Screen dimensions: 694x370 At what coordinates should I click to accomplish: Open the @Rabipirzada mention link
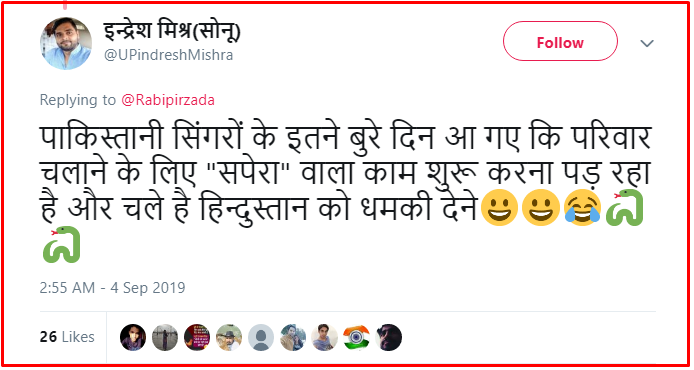[168, 100]
